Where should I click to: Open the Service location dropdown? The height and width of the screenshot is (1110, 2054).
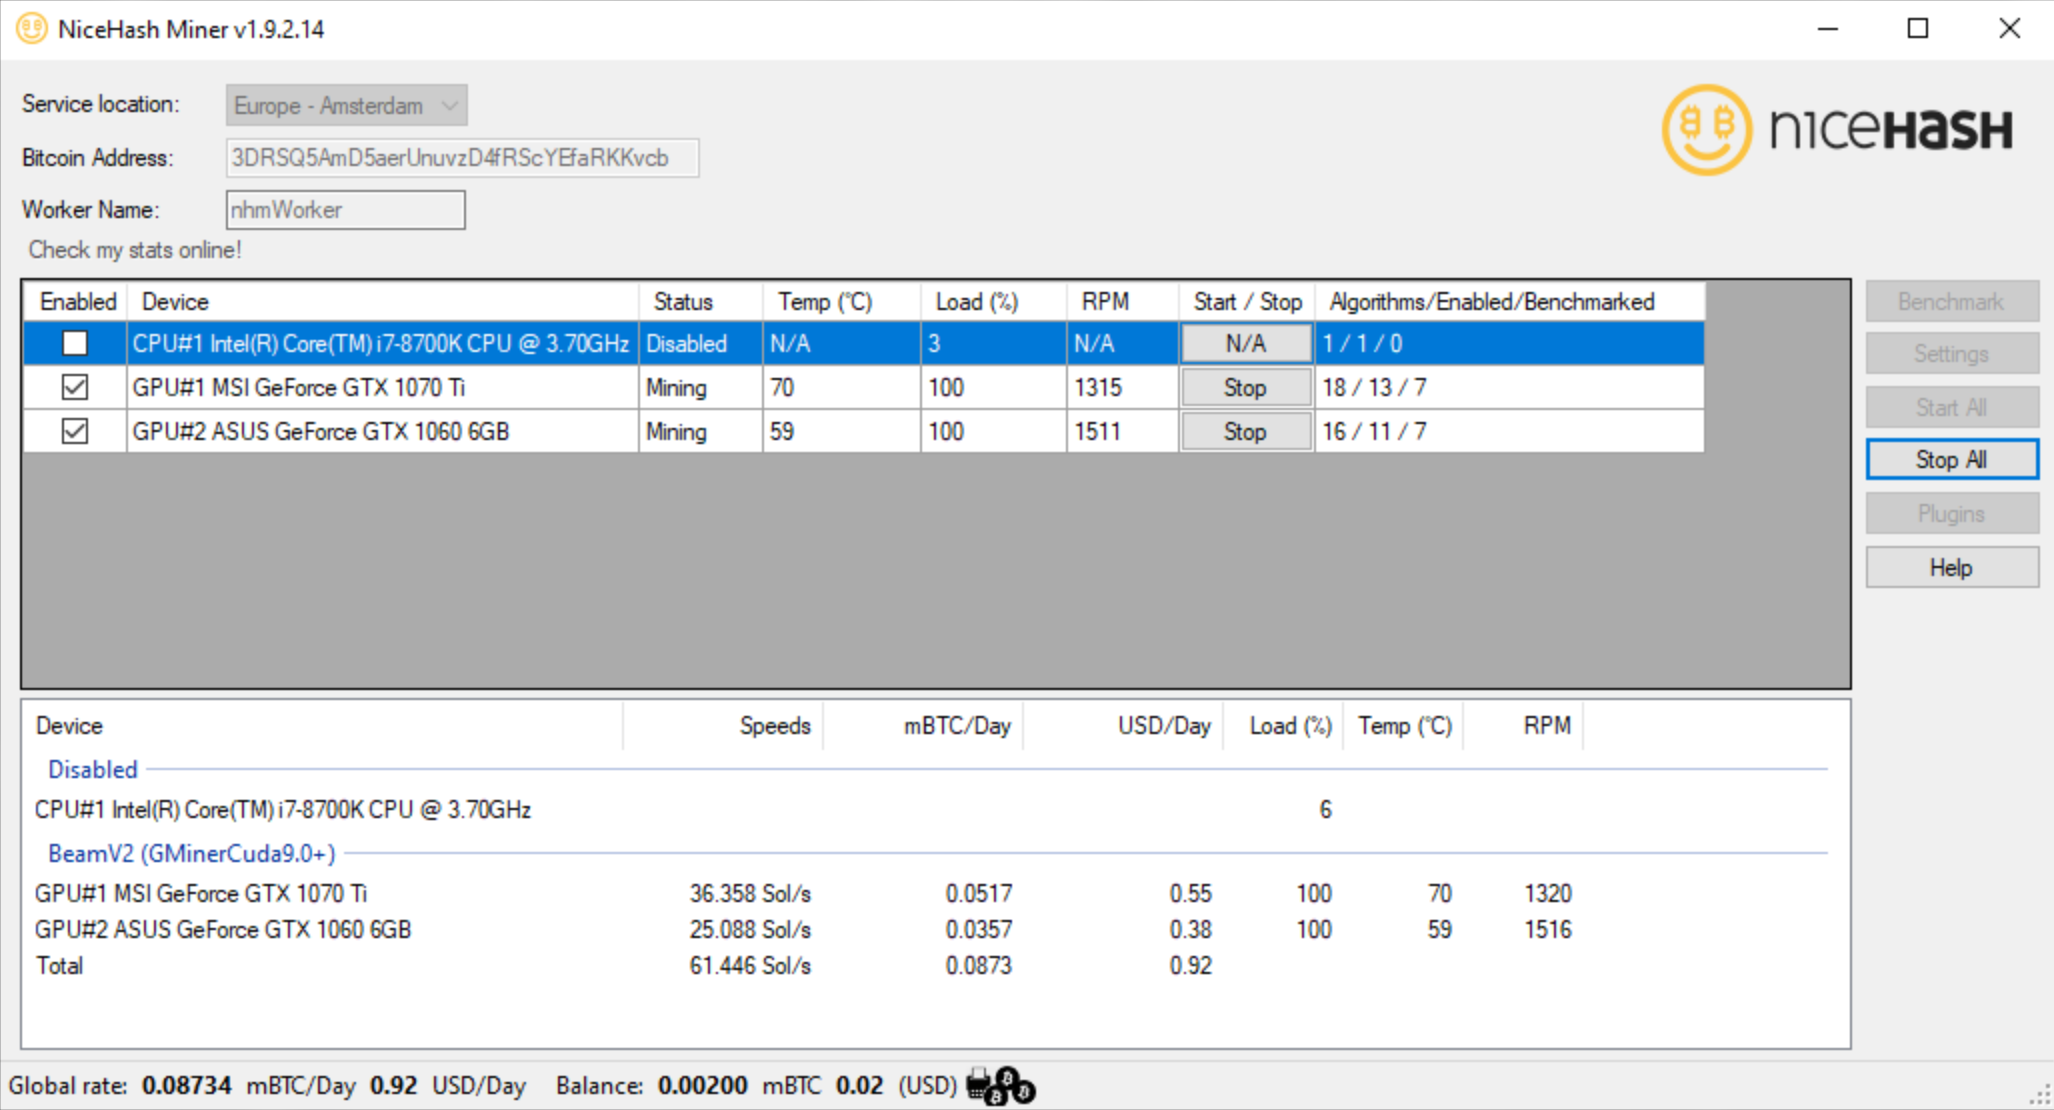(x=346, y=105)
